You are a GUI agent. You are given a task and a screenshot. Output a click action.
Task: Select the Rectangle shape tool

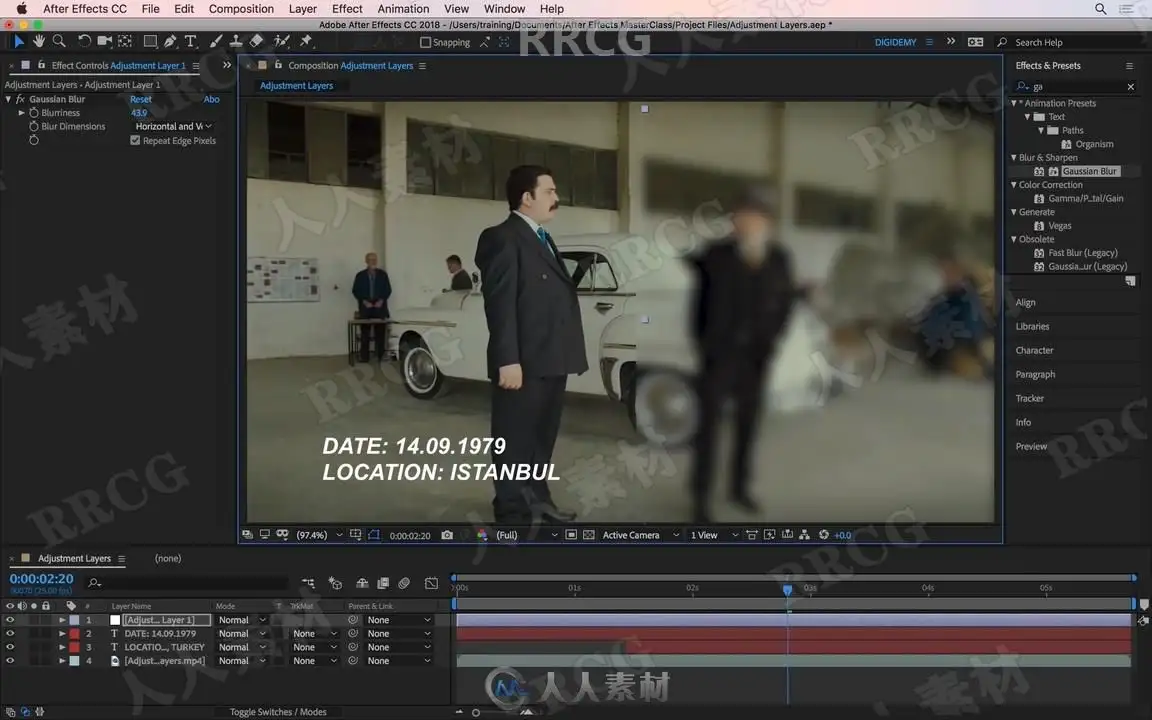150,41
